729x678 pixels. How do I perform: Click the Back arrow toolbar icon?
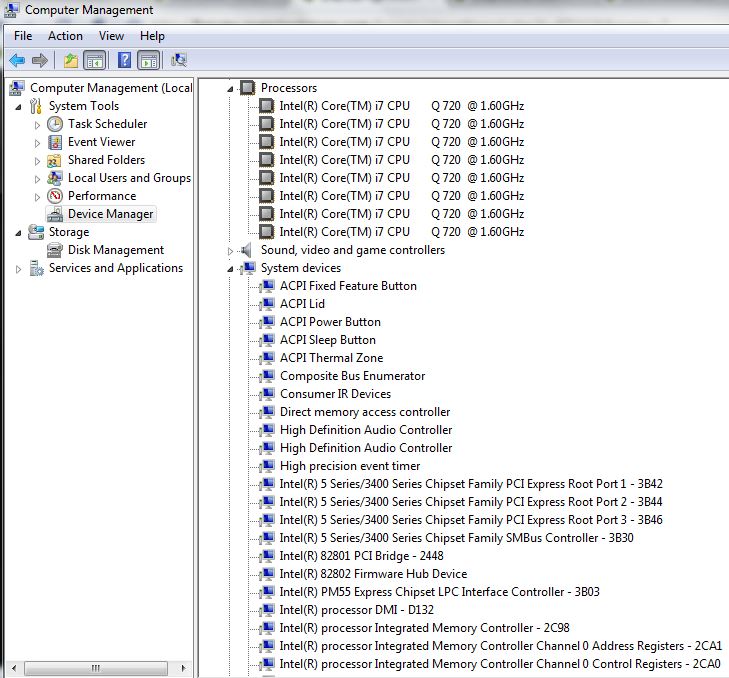click(x=17, y=60)
